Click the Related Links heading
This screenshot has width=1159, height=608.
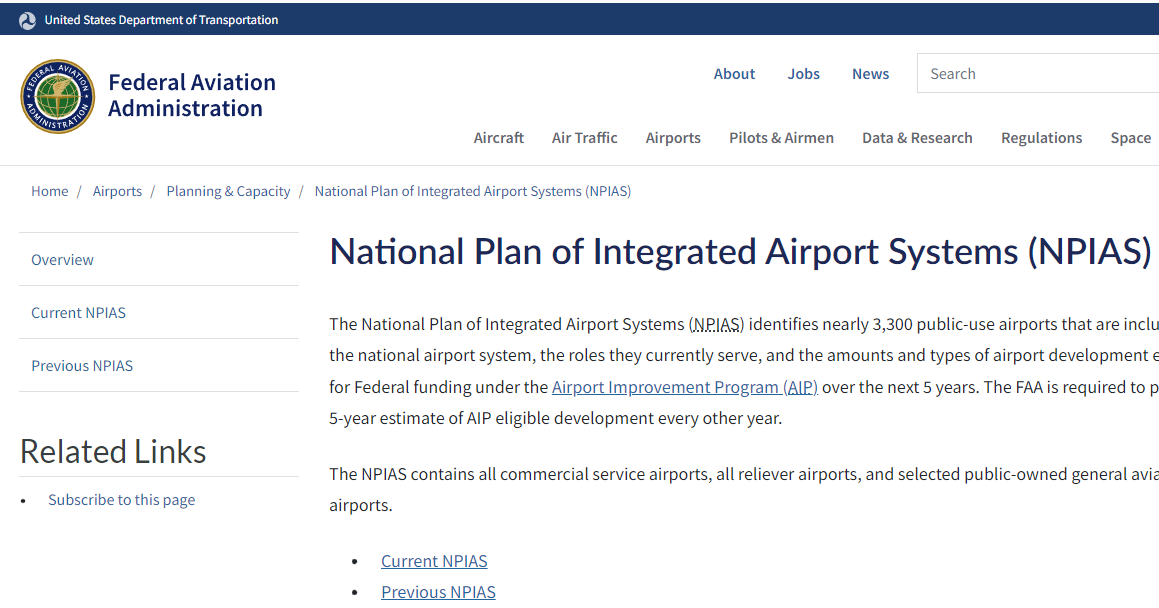pyautogui.click(x=113, y=451)
